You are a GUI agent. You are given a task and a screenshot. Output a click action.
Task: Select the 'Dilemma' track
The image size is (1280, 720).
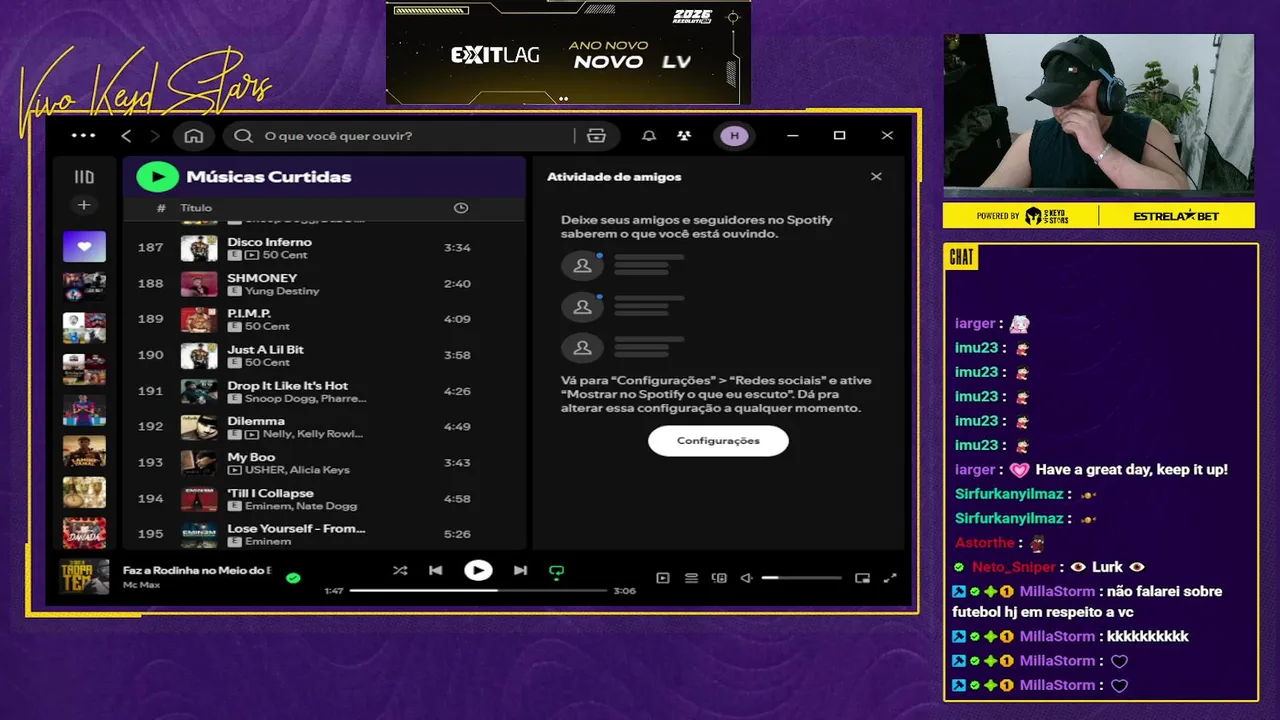point(256,422)
